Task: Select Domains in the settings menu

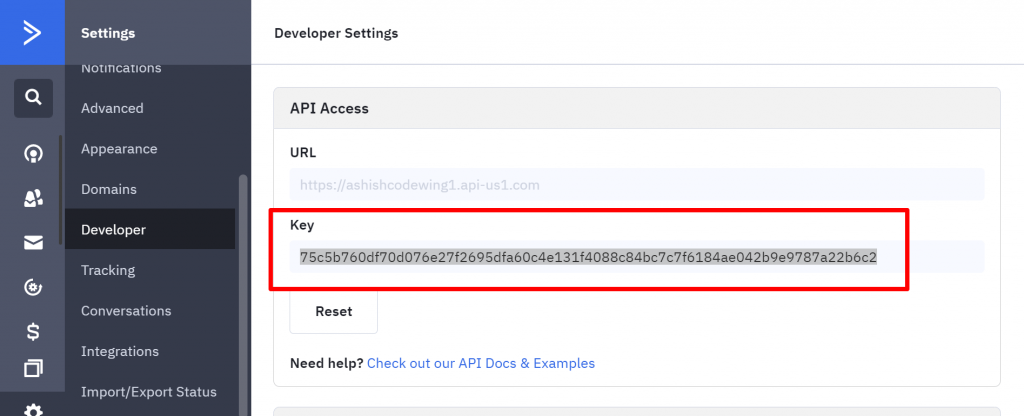Action: 109,189
